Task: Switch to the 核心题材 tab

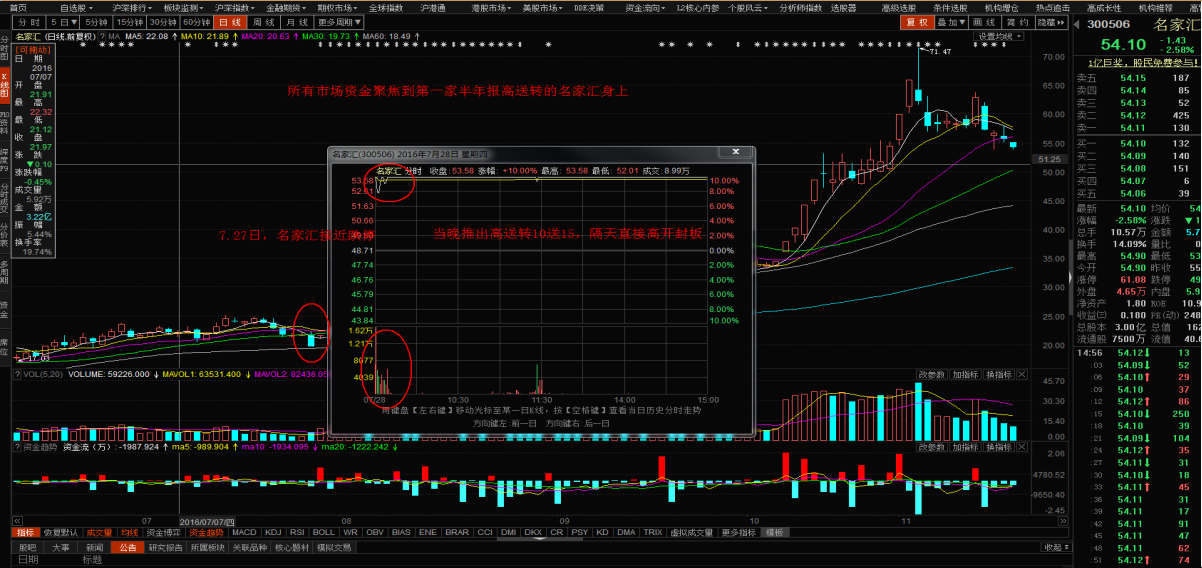Action: click(293, 548)
